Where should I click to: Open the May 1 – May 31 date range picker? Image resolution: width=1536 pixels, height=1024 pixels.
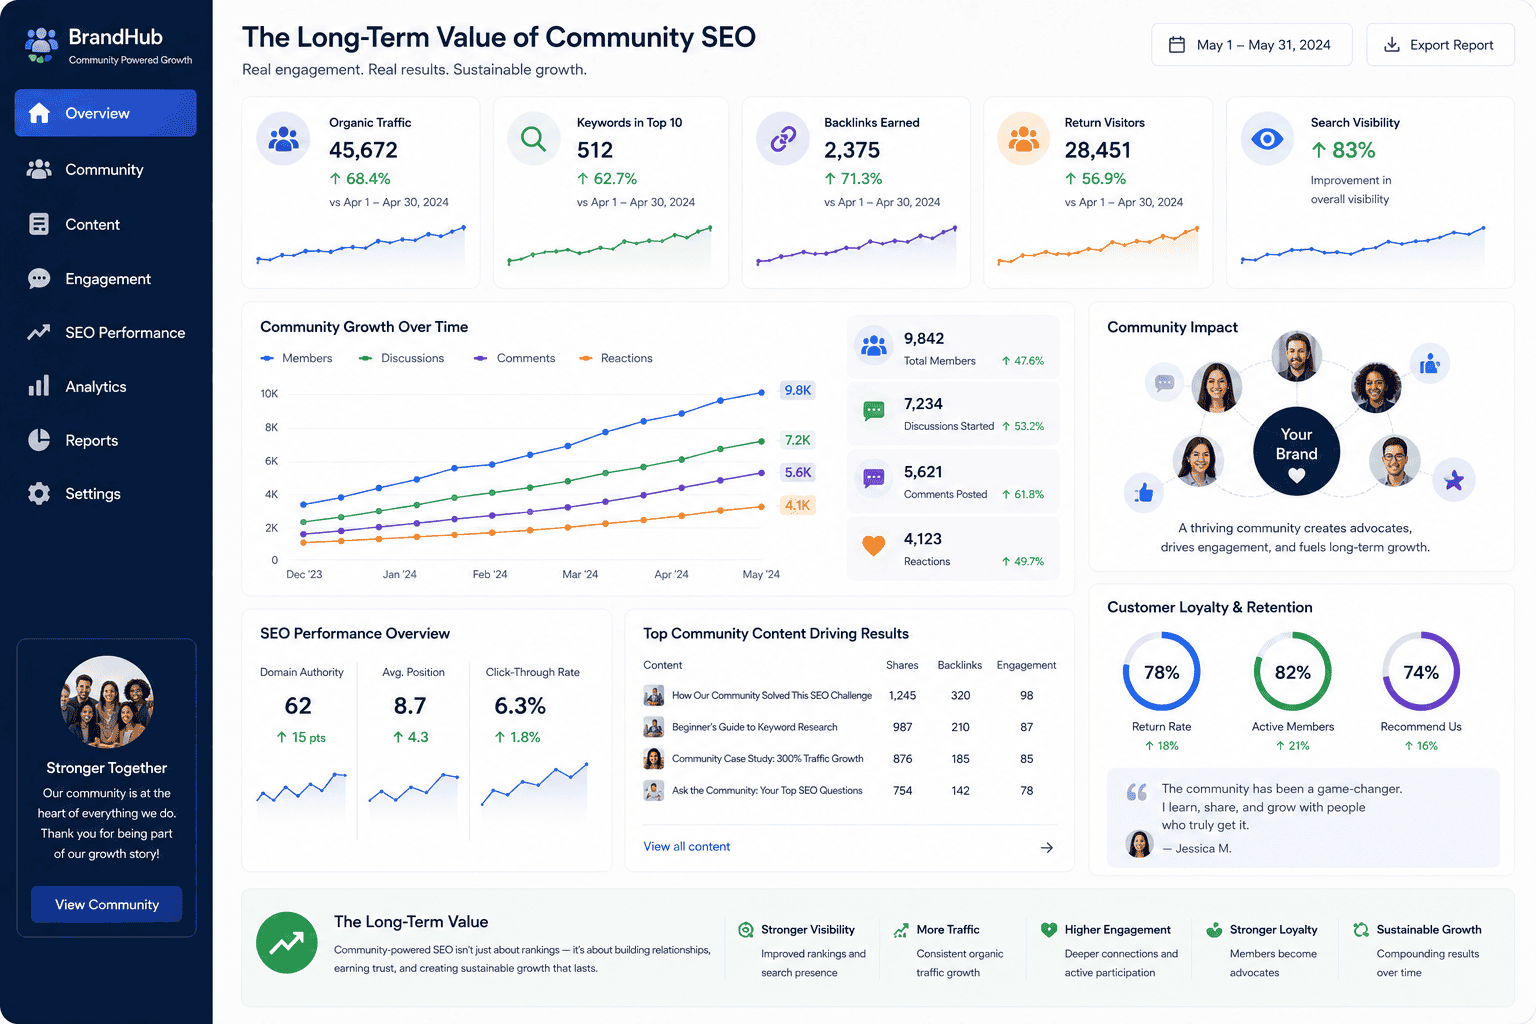coord(1252,45)
